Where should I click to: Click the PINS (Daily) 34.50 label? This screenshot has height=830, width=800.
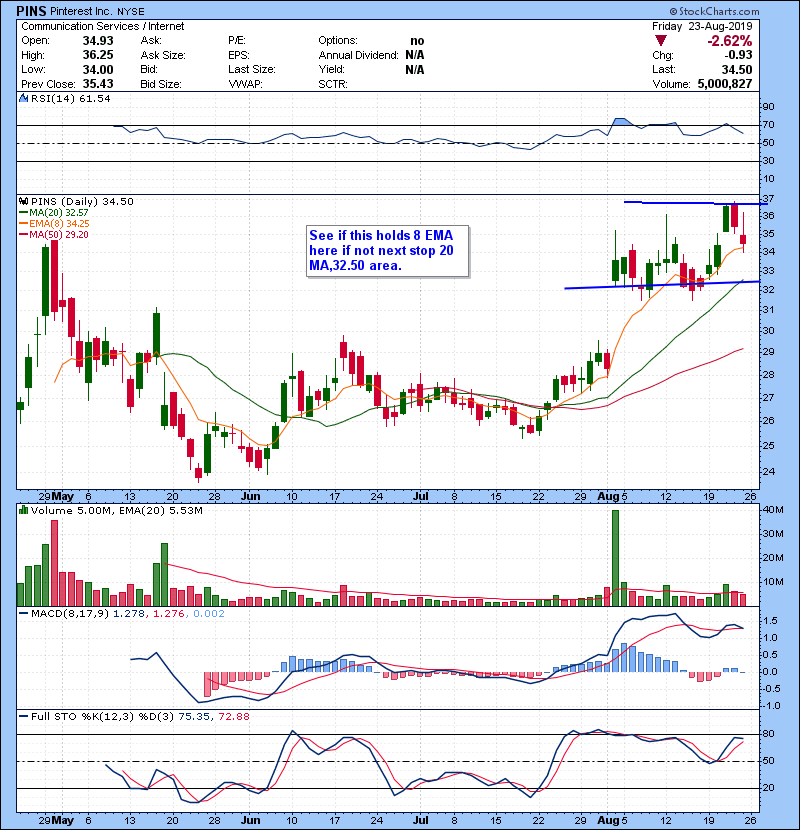[x=82, y=201]
